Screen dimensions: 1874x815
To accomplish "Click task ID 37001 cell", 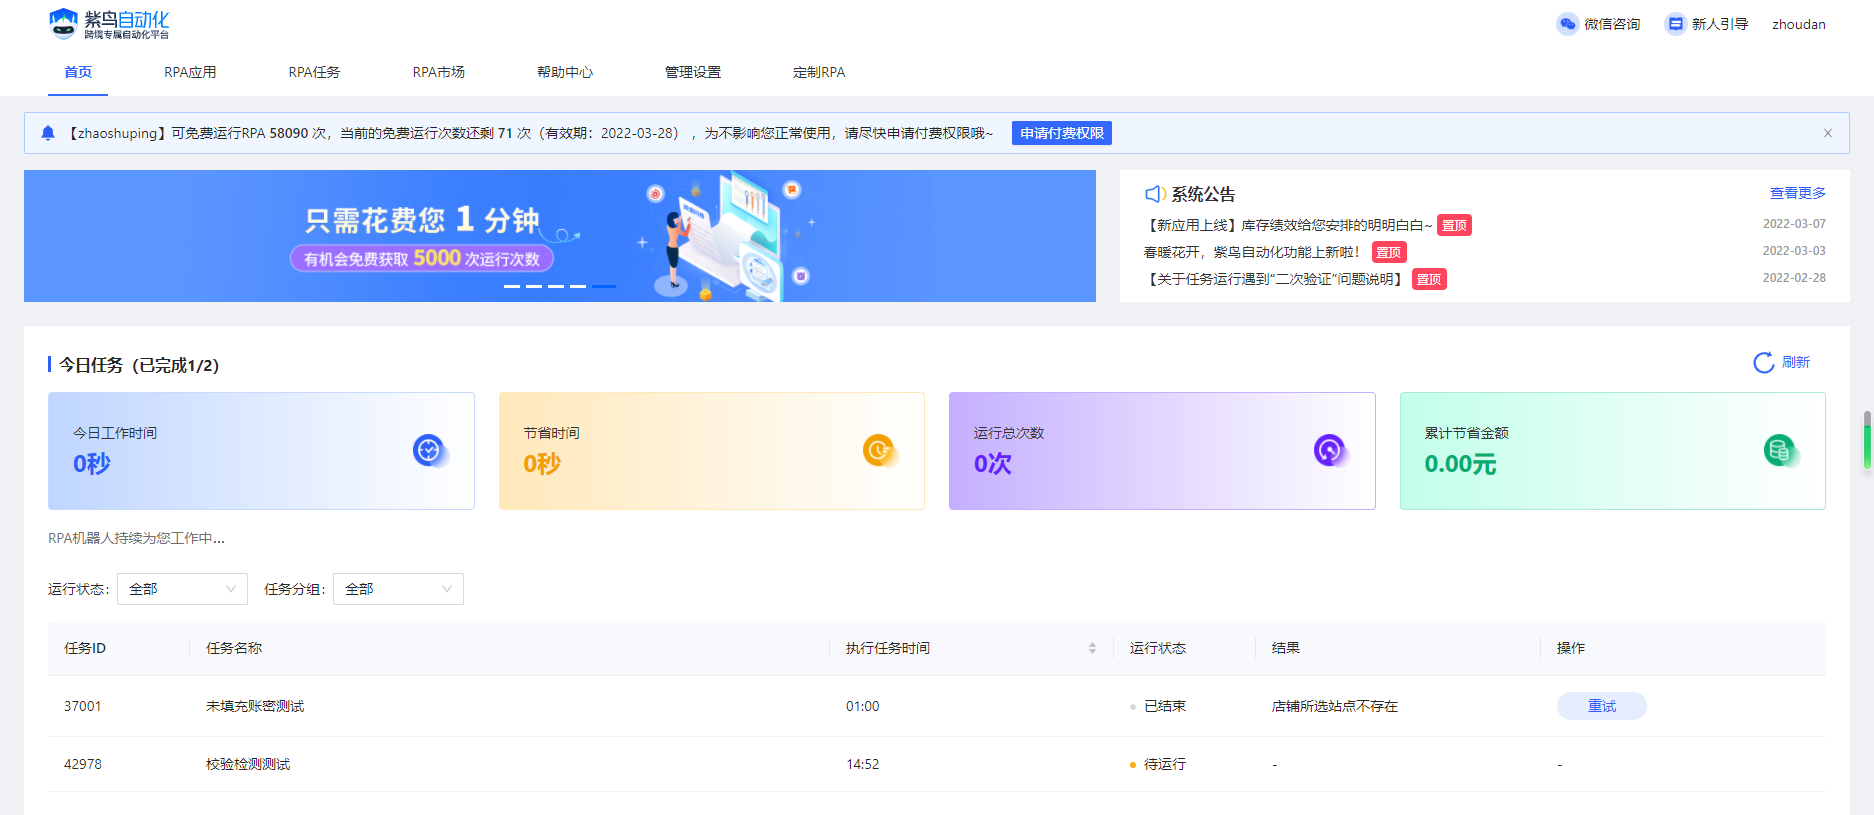I will (83, 706).
